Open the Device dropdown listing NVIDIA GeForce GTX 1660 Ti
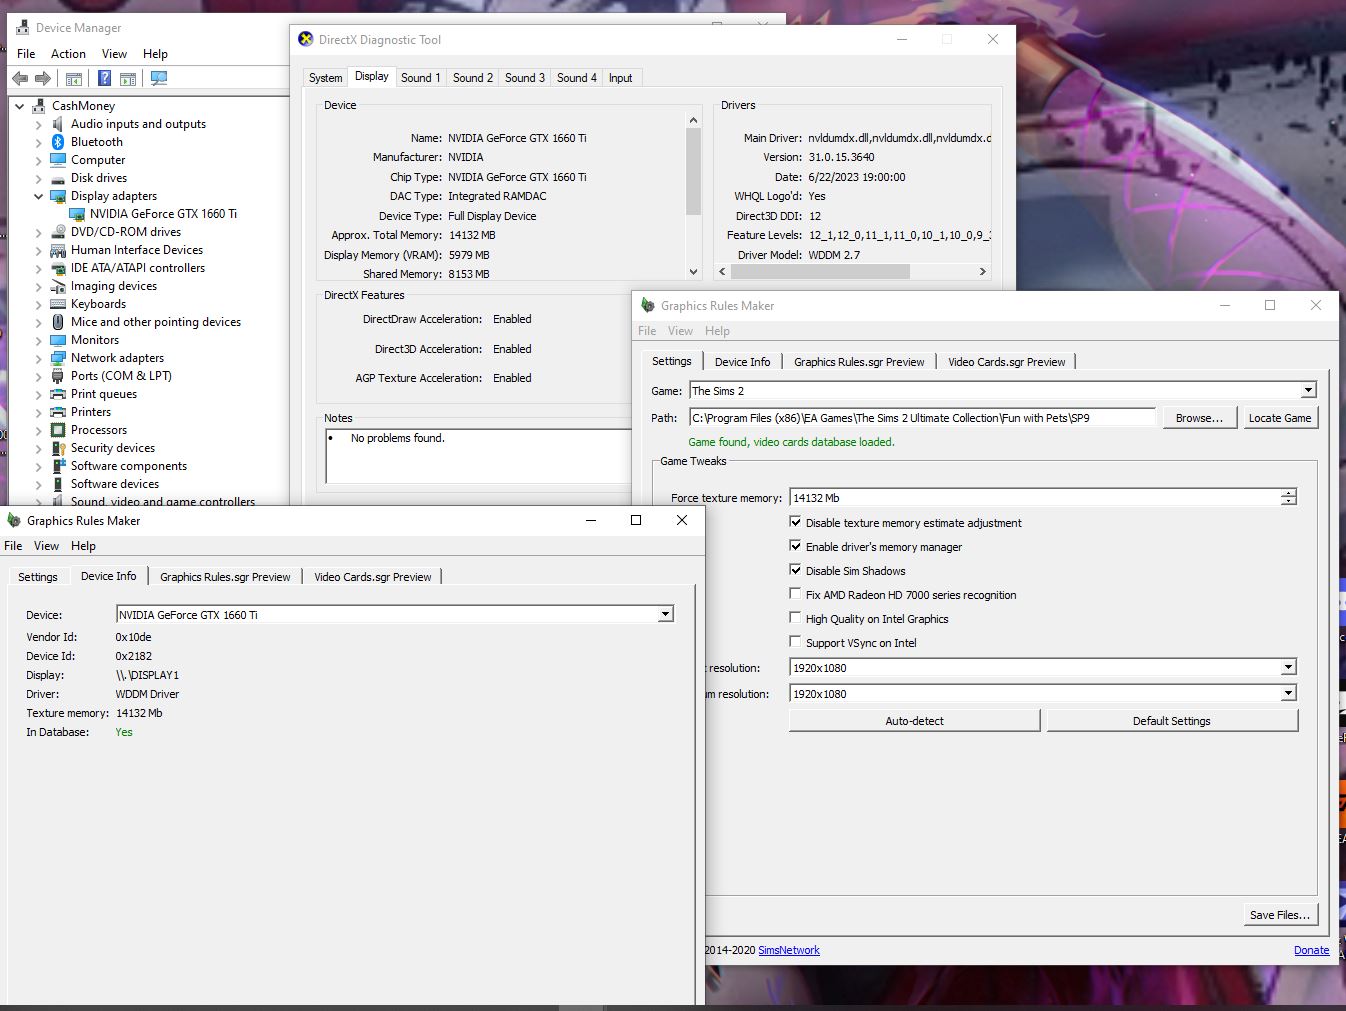The image size is (1346, 1011). (665, 615)
